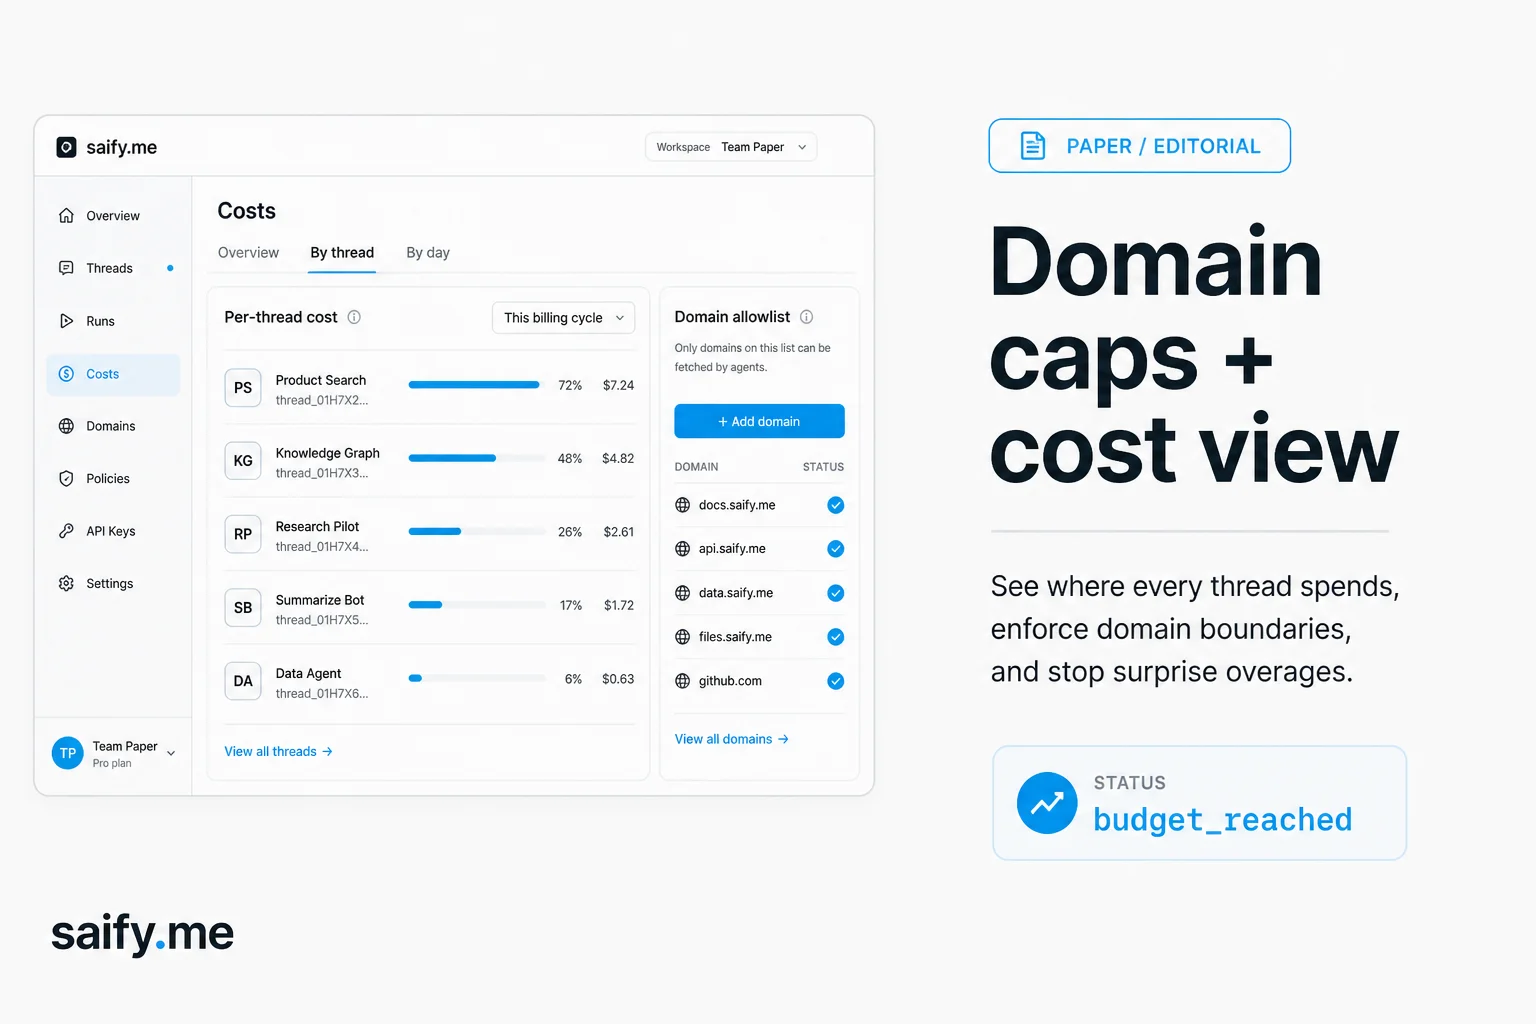The width and height of the screenshot is (1536, 1024).
Task: Click the Policies shield icon in sidebar
Action: click(66, 479)
